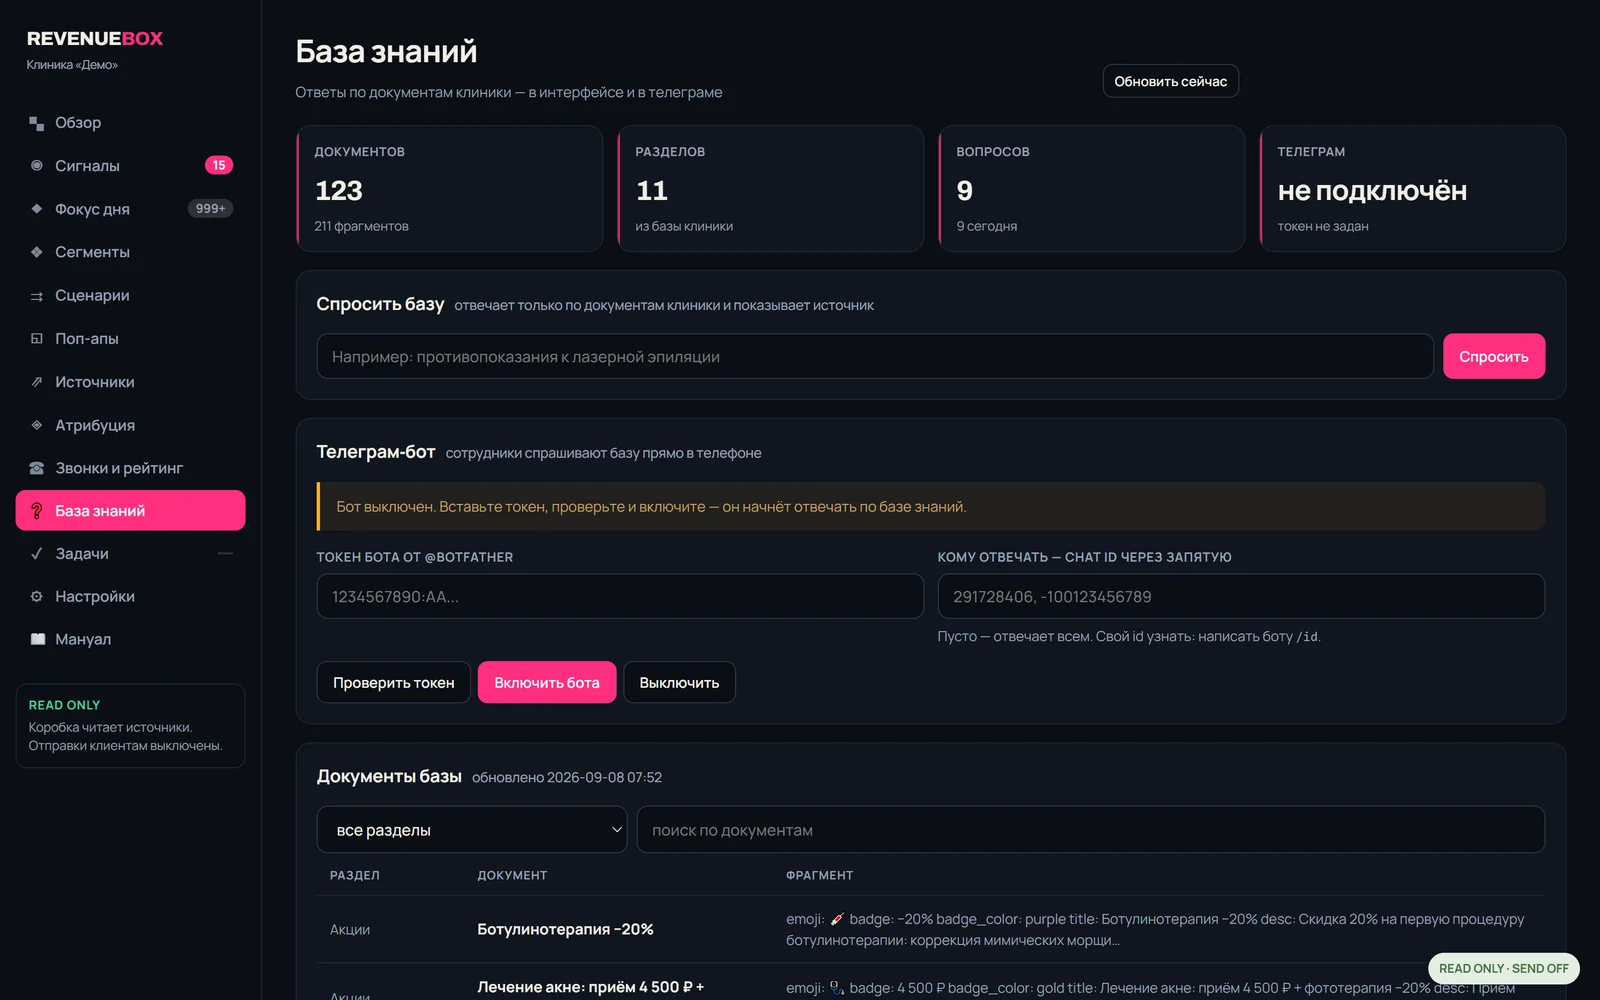Focus the поиск по документам field
The width and height of the screenshot is (1600, 1000).
coord(1091,830)
